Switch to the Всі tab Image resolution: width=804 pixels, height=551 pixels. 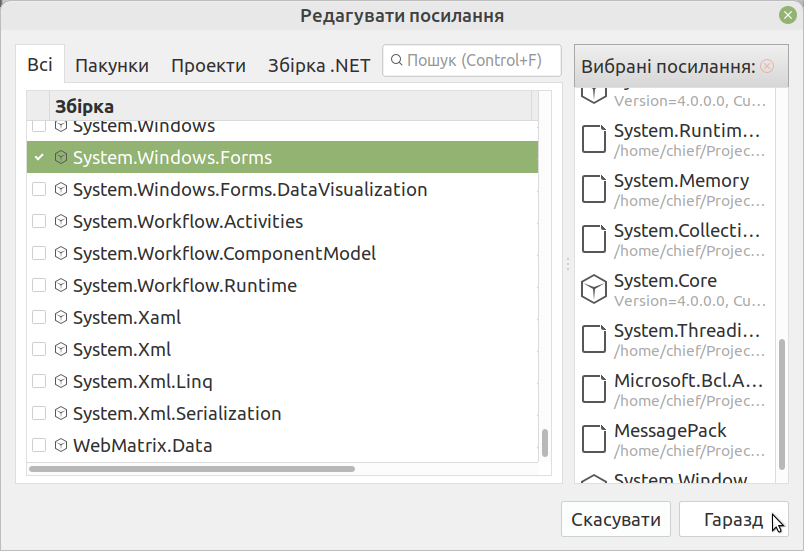(x=40, y=65)
